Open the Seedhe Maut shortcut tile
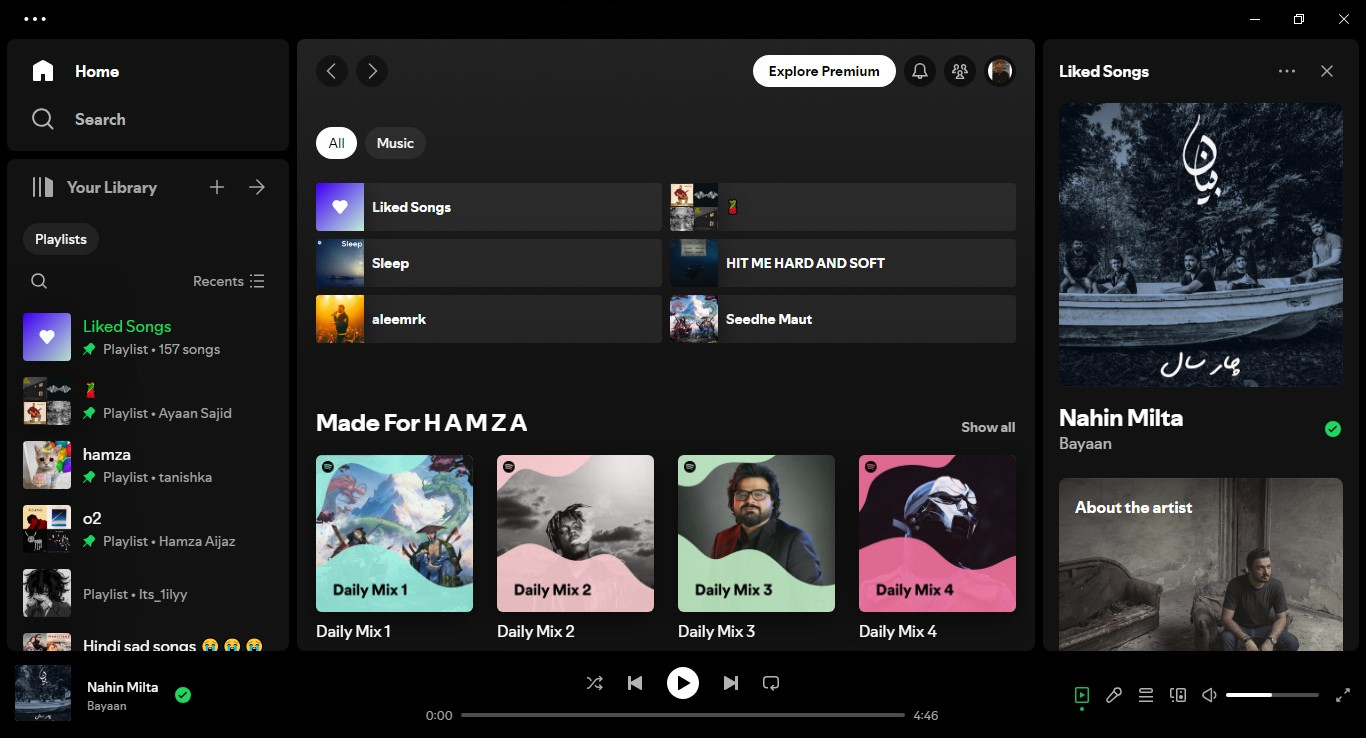The image size is (1366, 738). click(843, 319)
